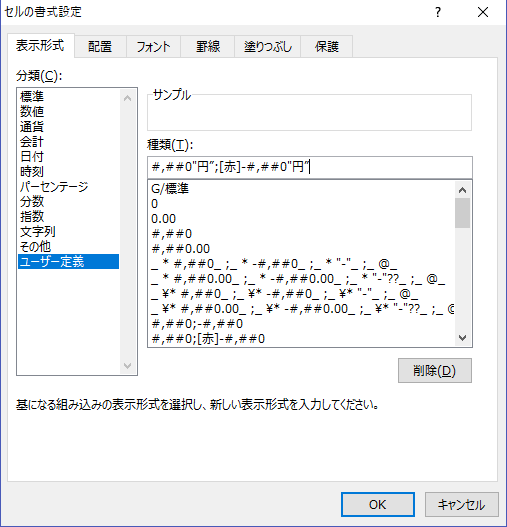Image resolution: width=507 pixels, height=527 pixels.
Task: Click in the 種類 format code field
Action: point(310,167)
